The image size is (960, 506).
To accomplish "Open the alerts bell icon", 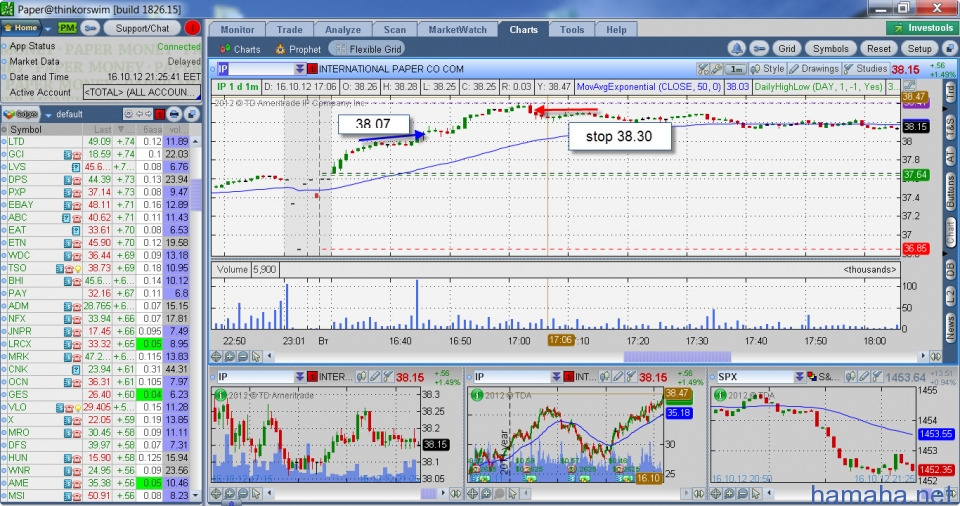I will pyautogui.click(x=737, y=48).
